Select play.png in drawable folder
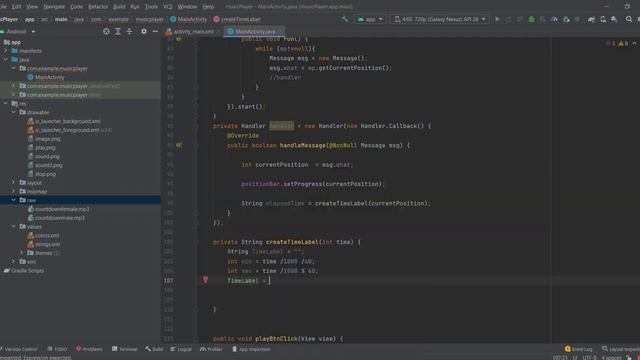This screenshot has height=360, width=640. (45, 148)
